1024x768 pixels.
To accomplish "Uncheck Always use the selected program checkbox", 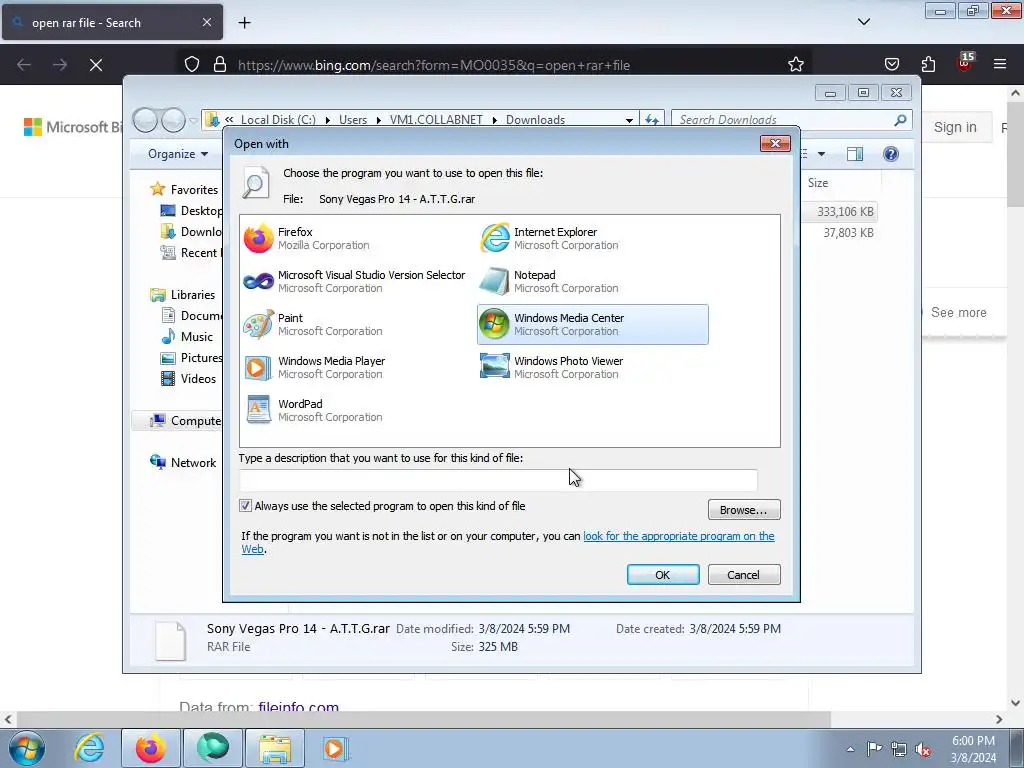I will coord(246,505).
